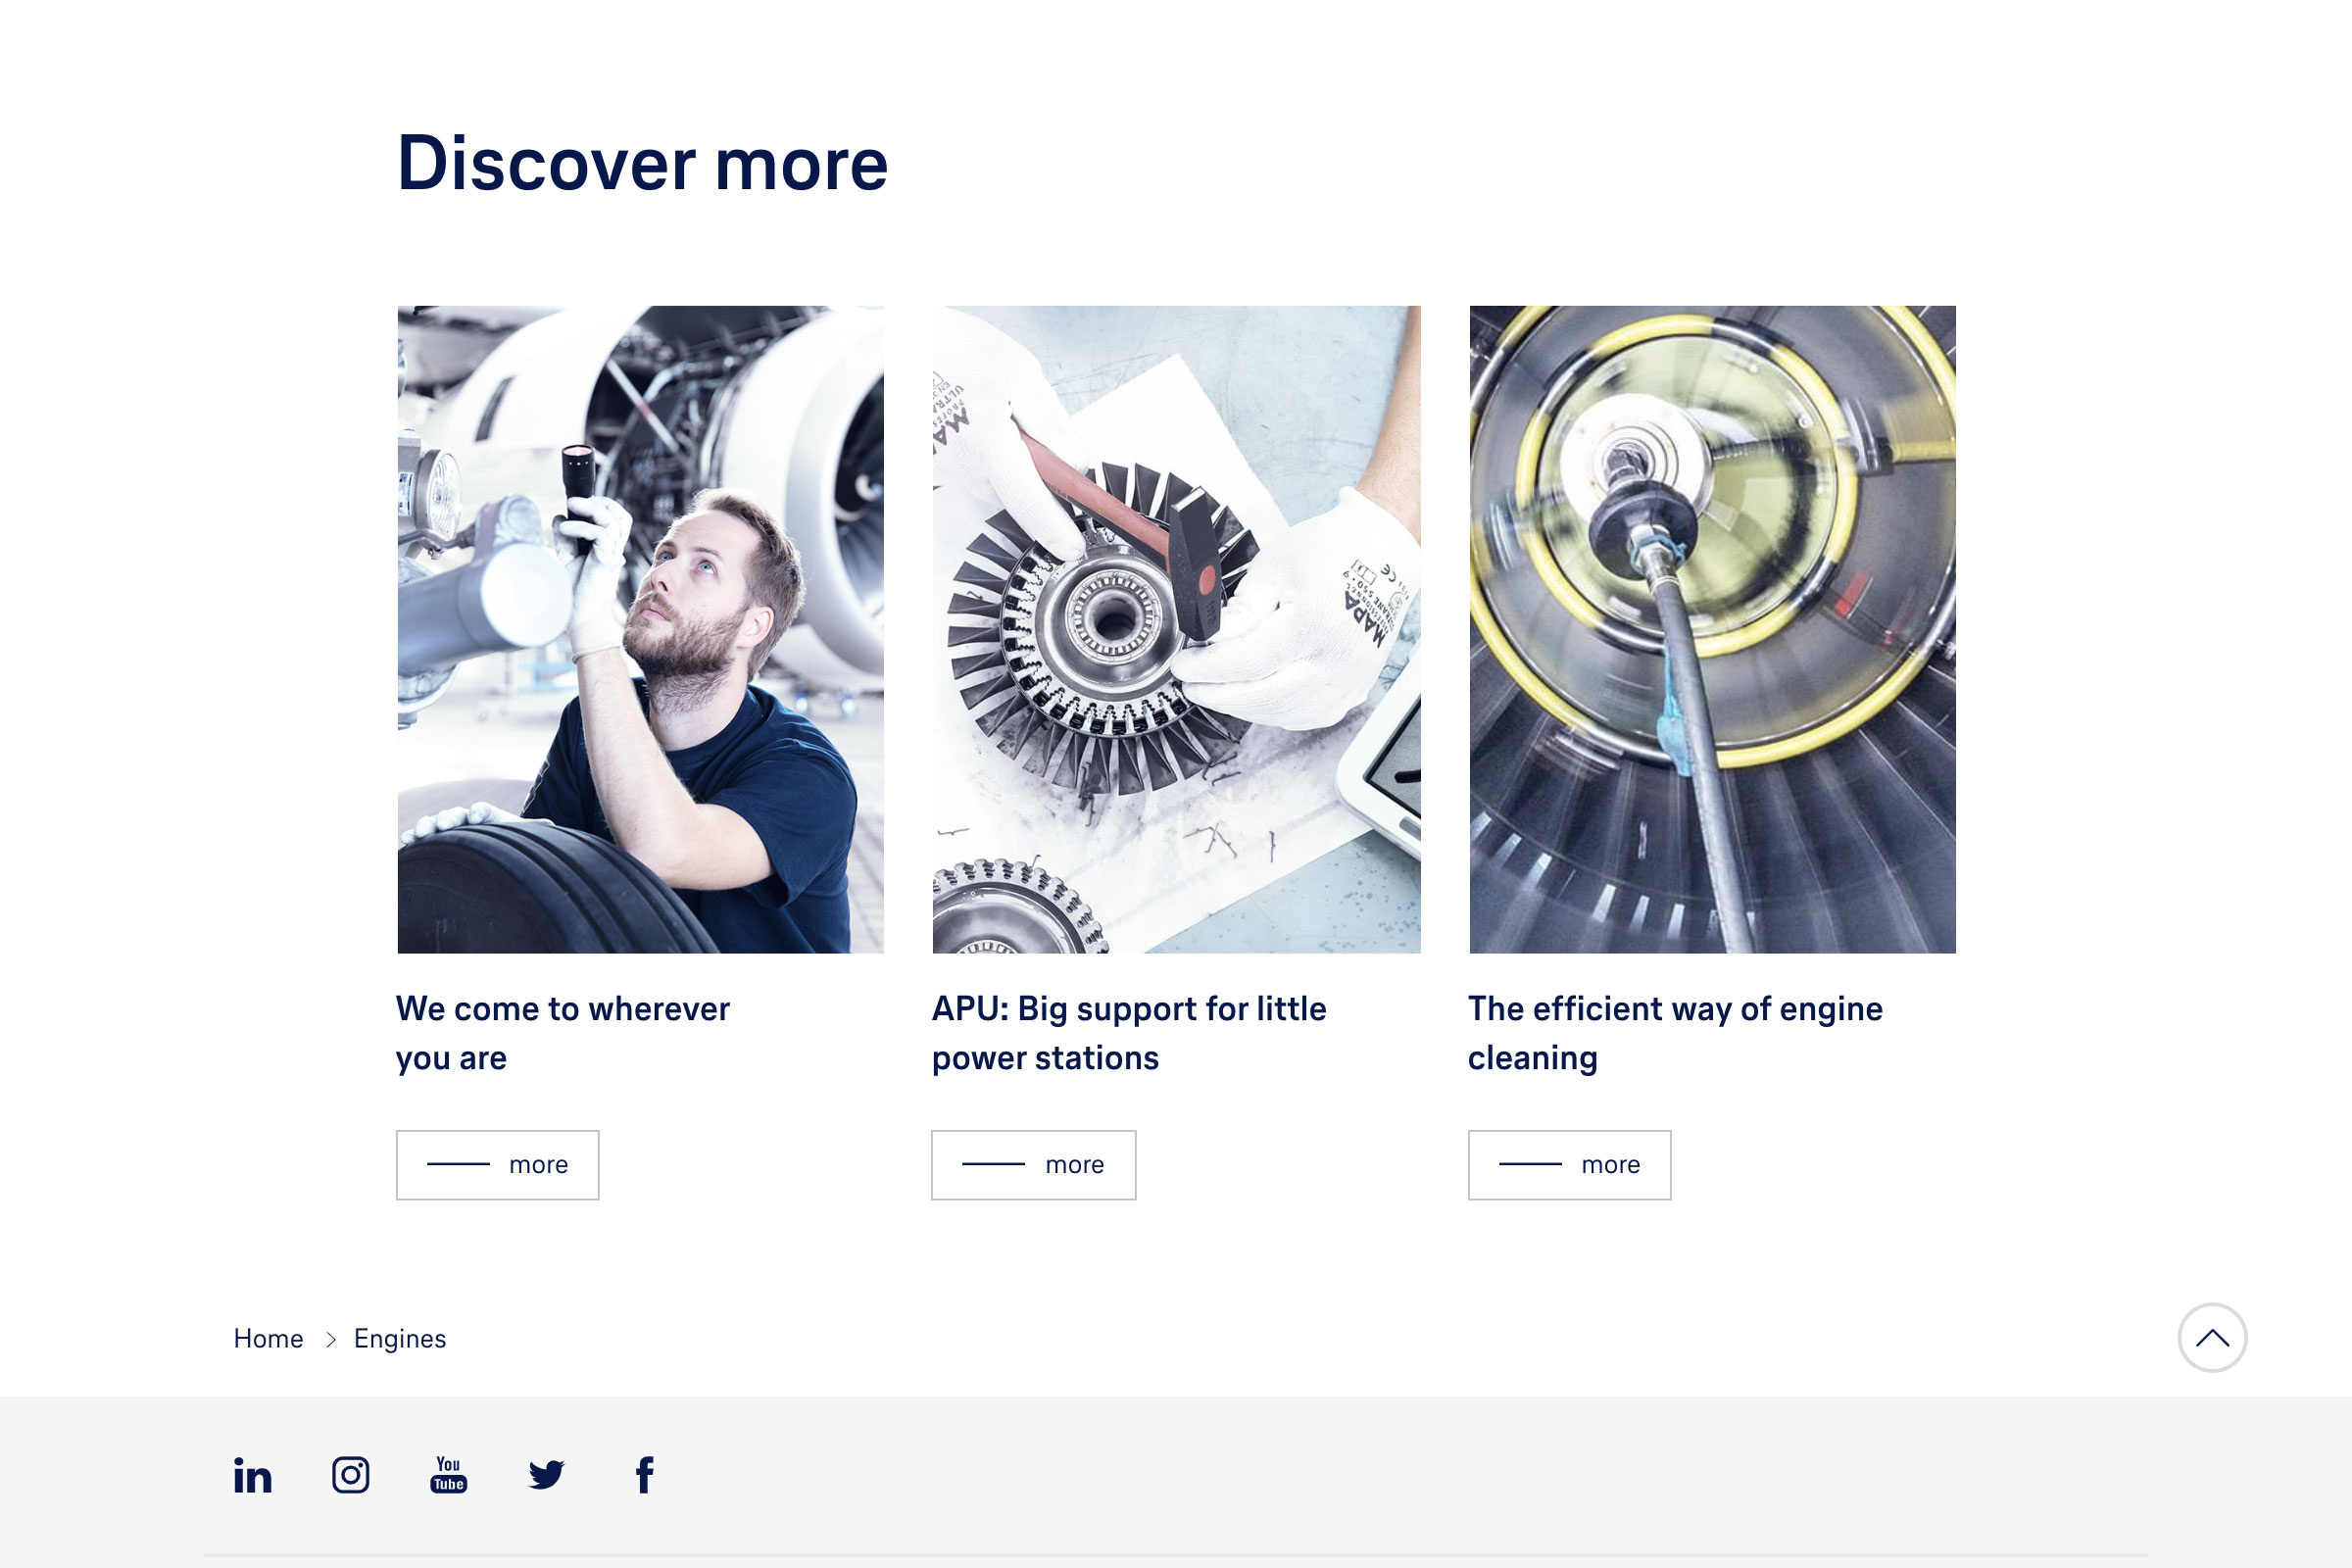Screen dimensions: 2352x1568
Task: Open the Facebook social icon
Action: tap(645, 1475)
